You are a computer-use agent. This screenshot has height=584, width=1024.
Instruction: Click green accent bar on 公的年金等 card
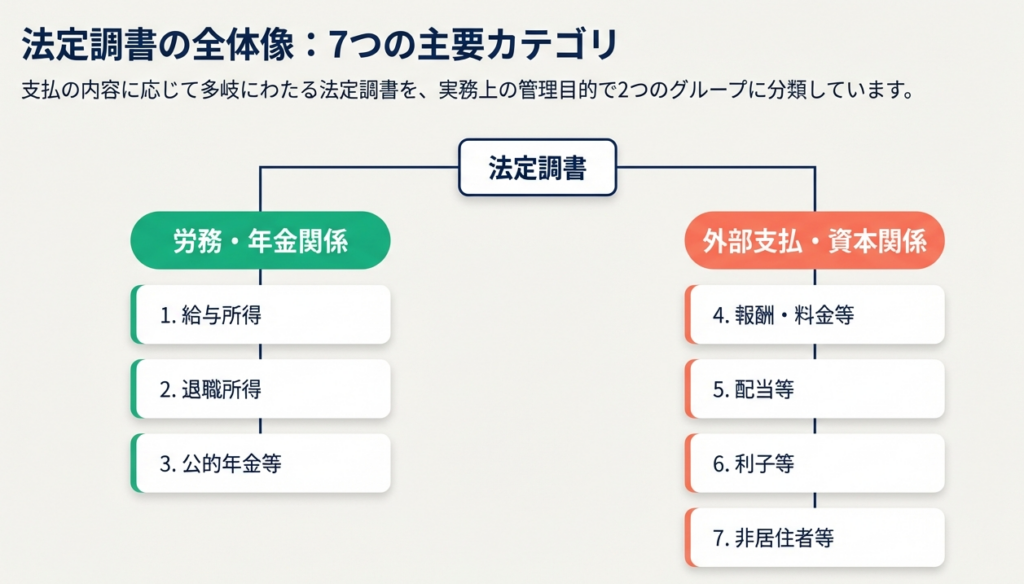click(x=133, y=463)
